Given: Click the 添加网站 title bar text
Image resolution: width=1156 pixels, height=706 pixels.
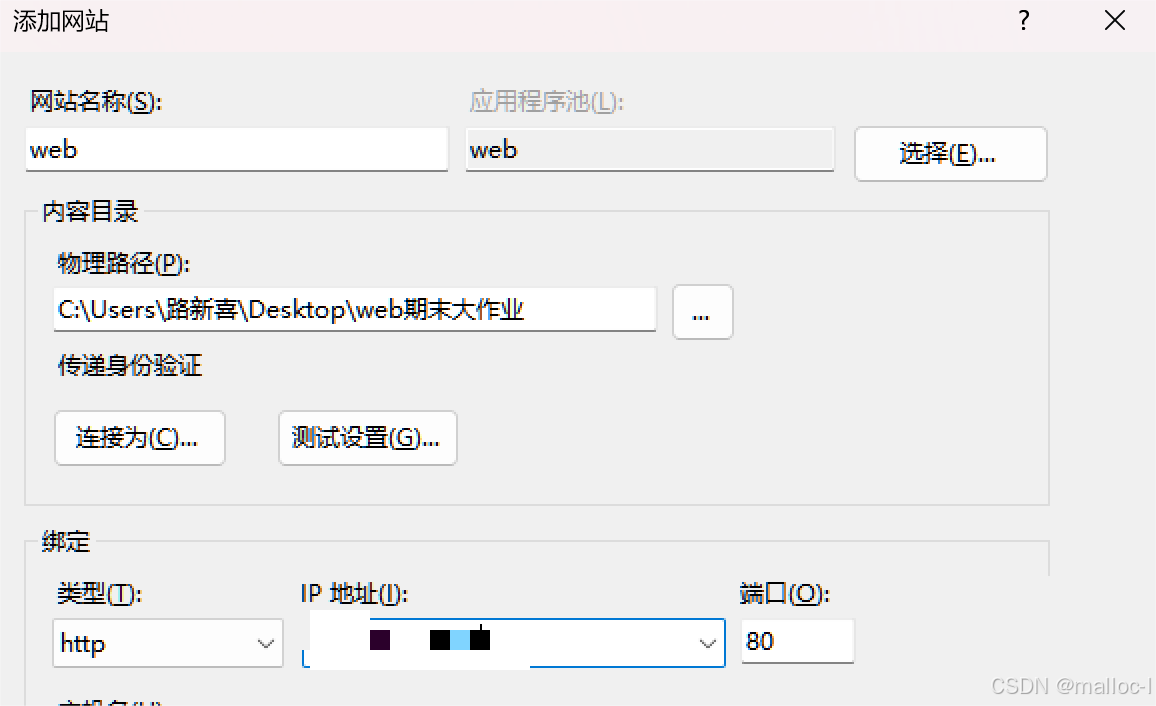Looking at the screenshot, I should [x=60, y=21].
